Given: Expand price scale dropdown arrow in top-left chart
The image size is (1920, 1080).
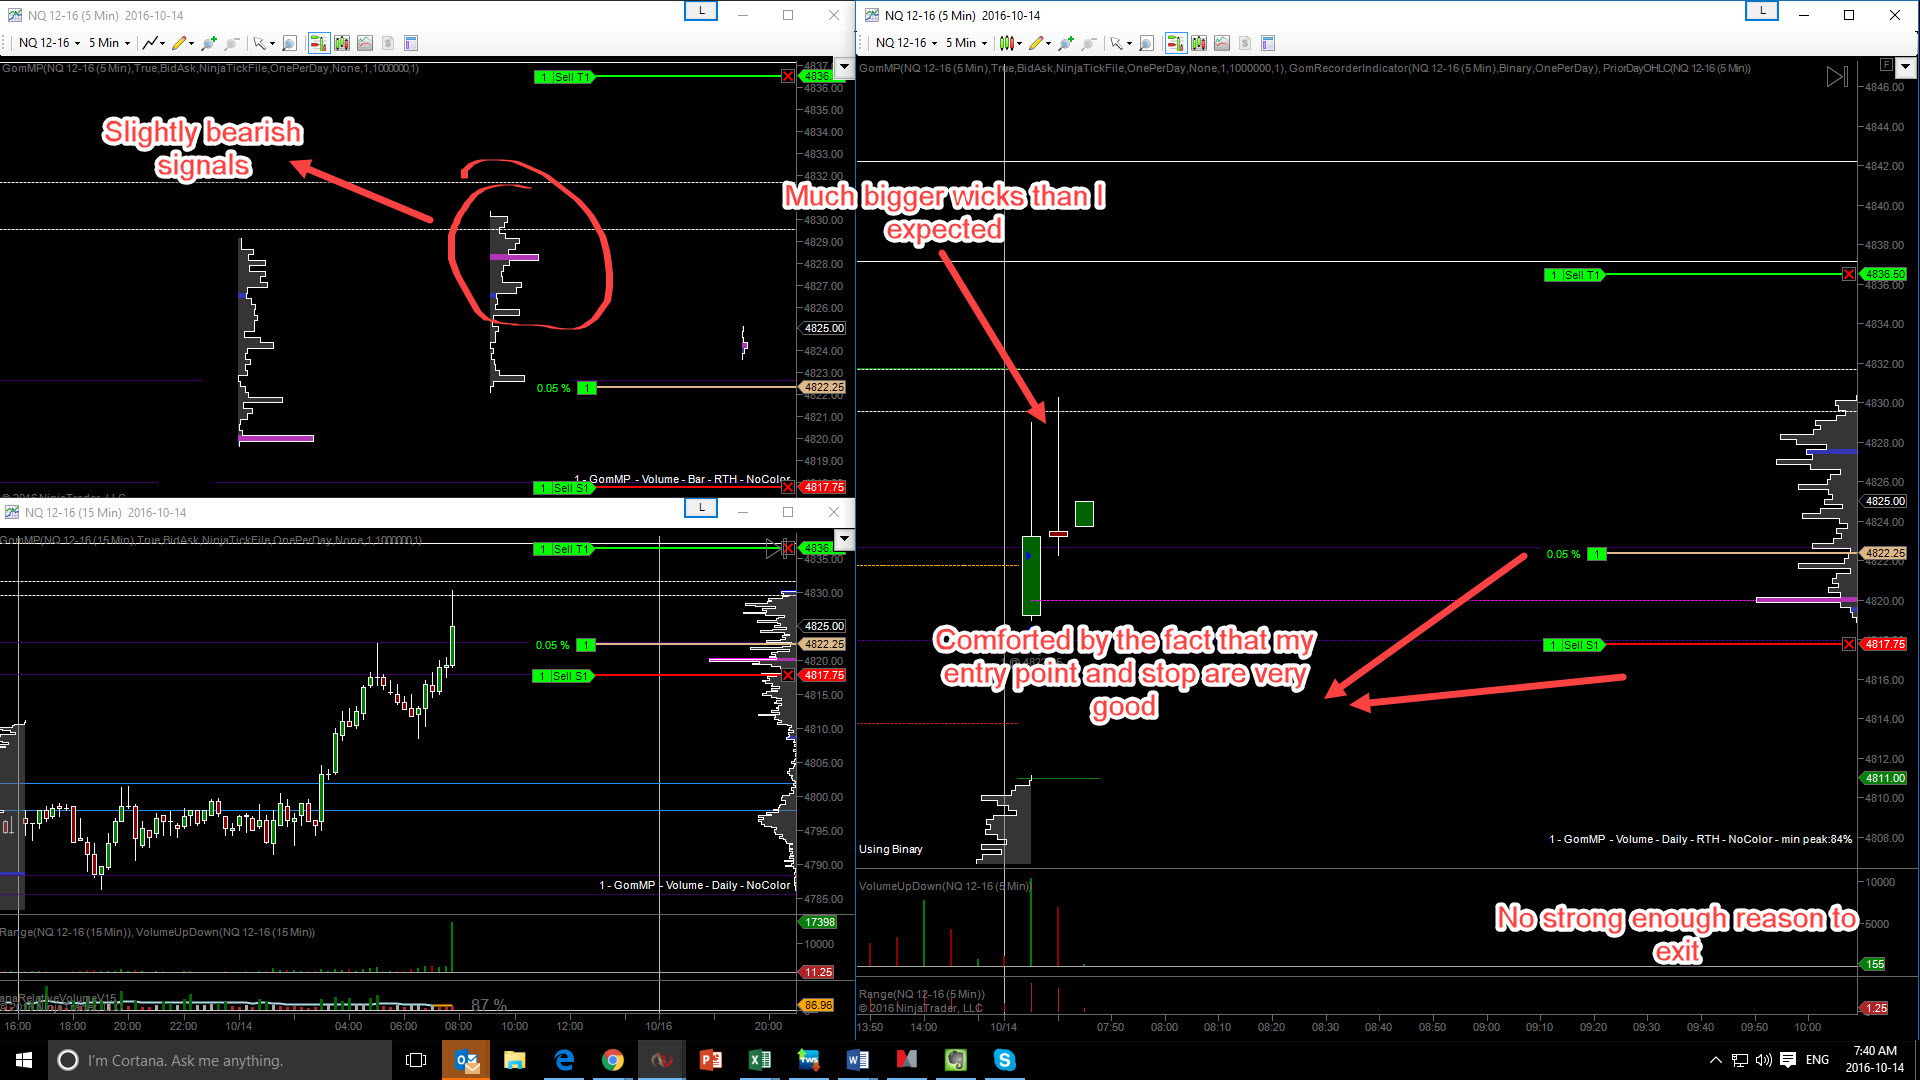Looking at the screenshot, I should [844, 67].
